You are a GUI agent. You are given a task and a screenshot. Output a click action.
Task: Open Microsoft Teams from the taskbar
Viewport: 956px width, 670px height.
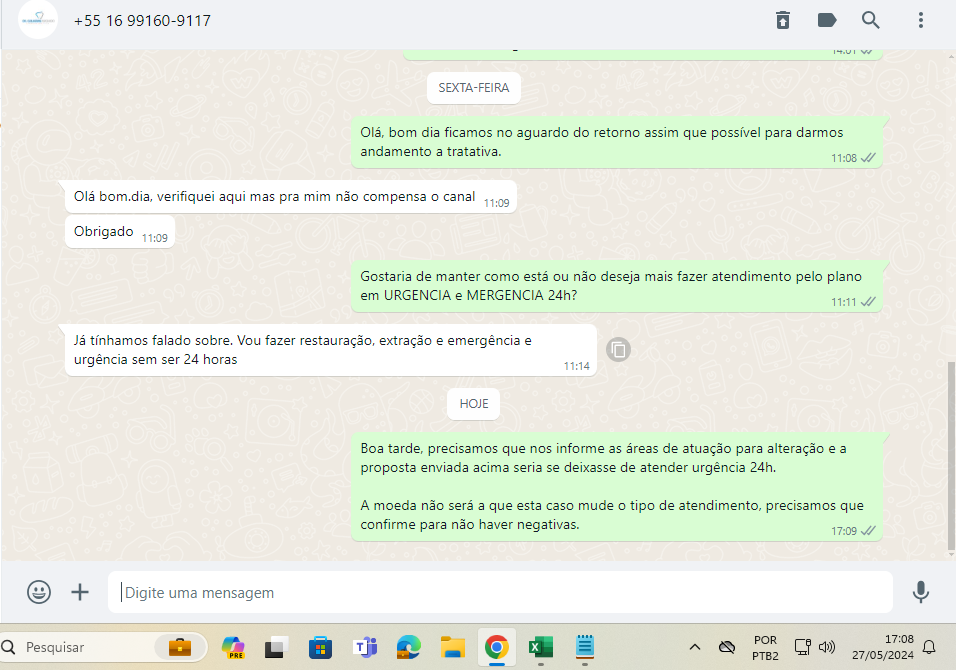point(365,647)
